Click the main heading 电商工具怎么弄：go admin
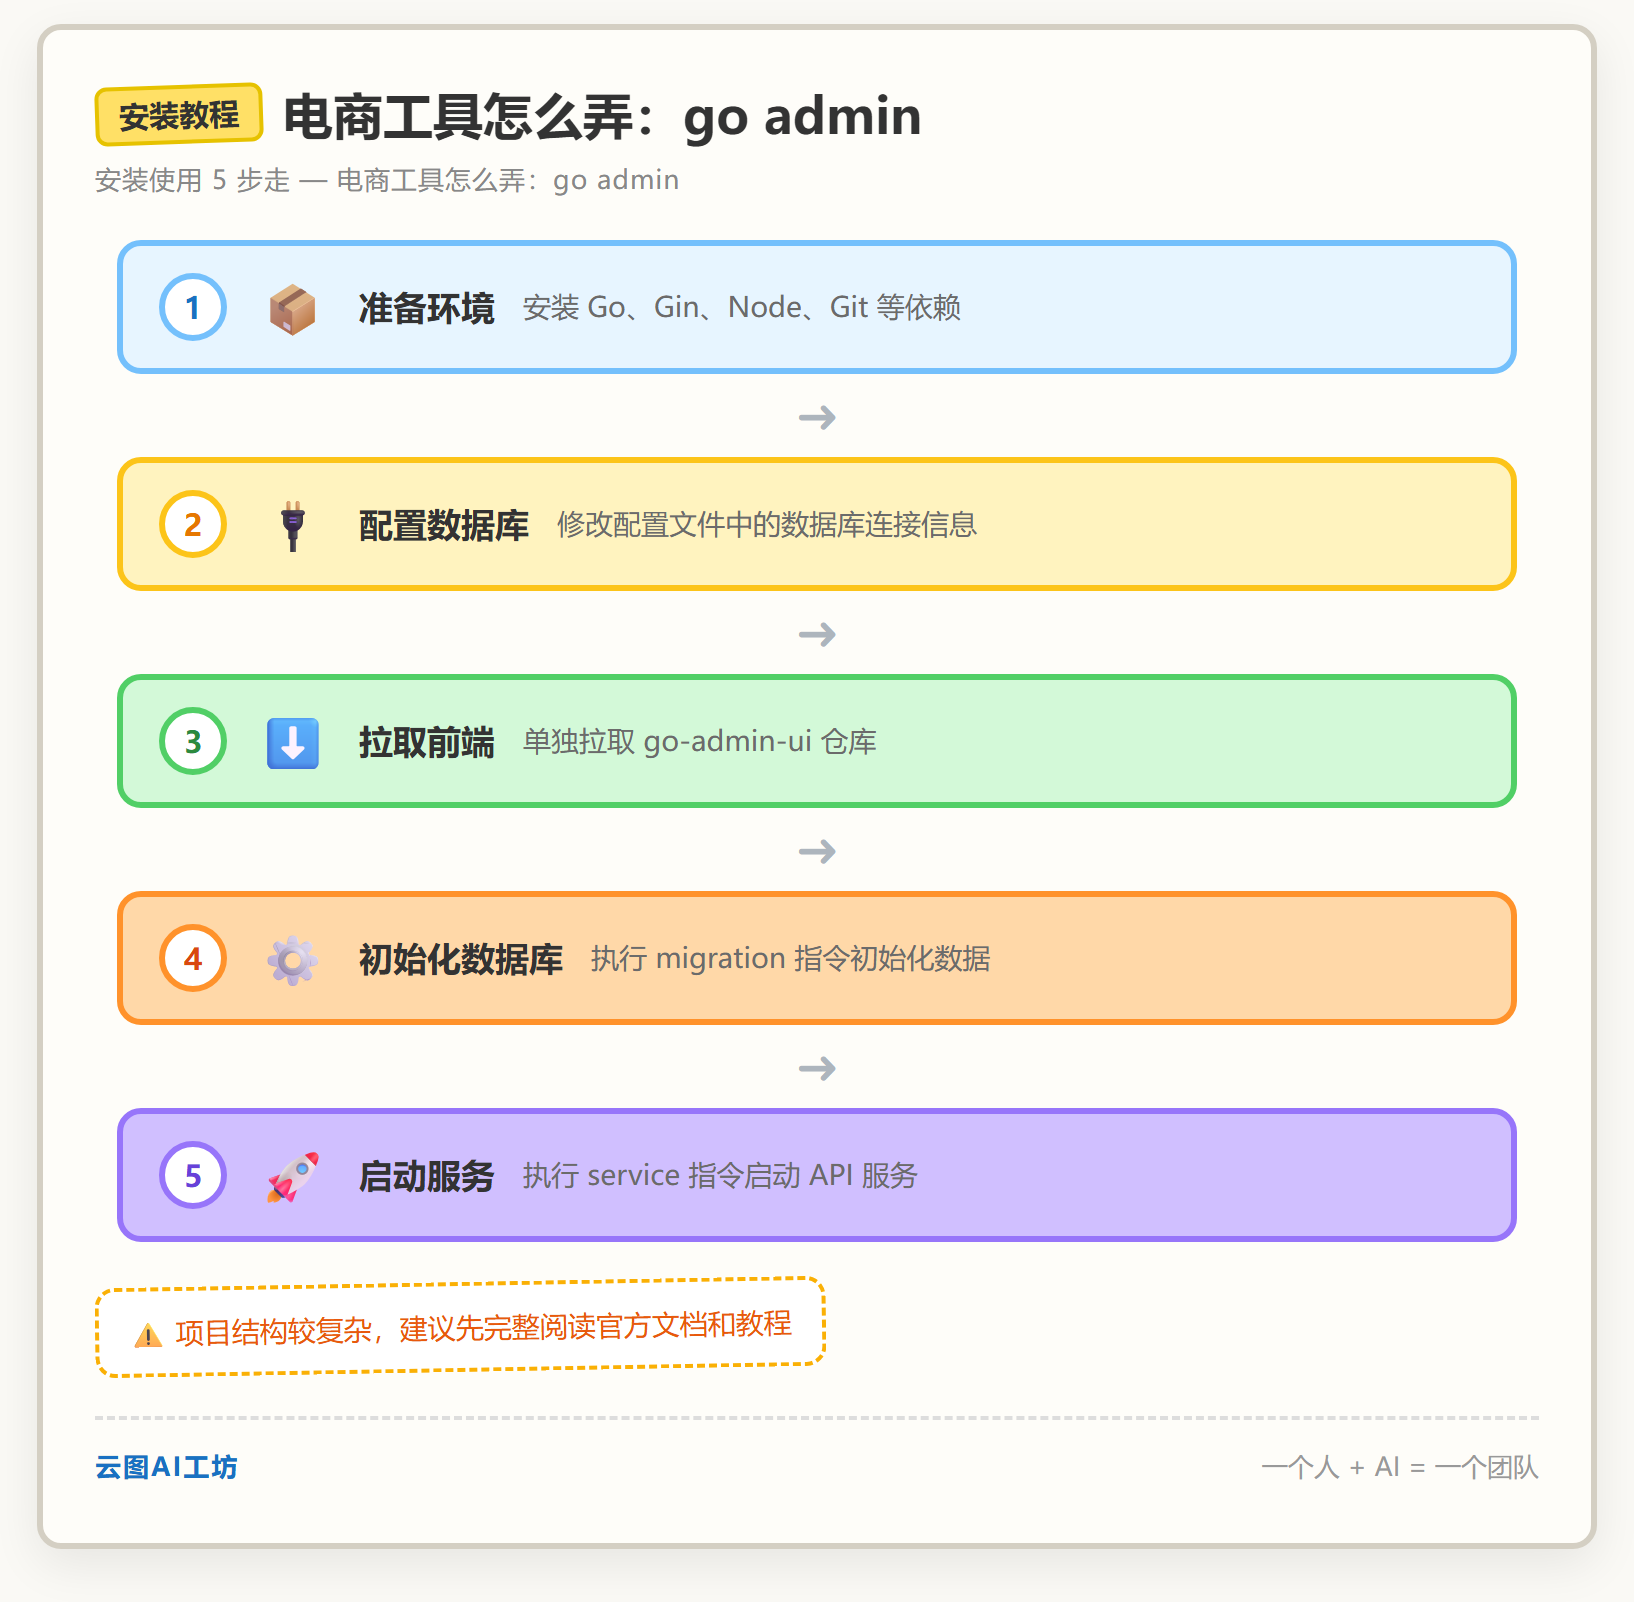The width and height of the screenshot is (1634, 1602). coord(602,117)
